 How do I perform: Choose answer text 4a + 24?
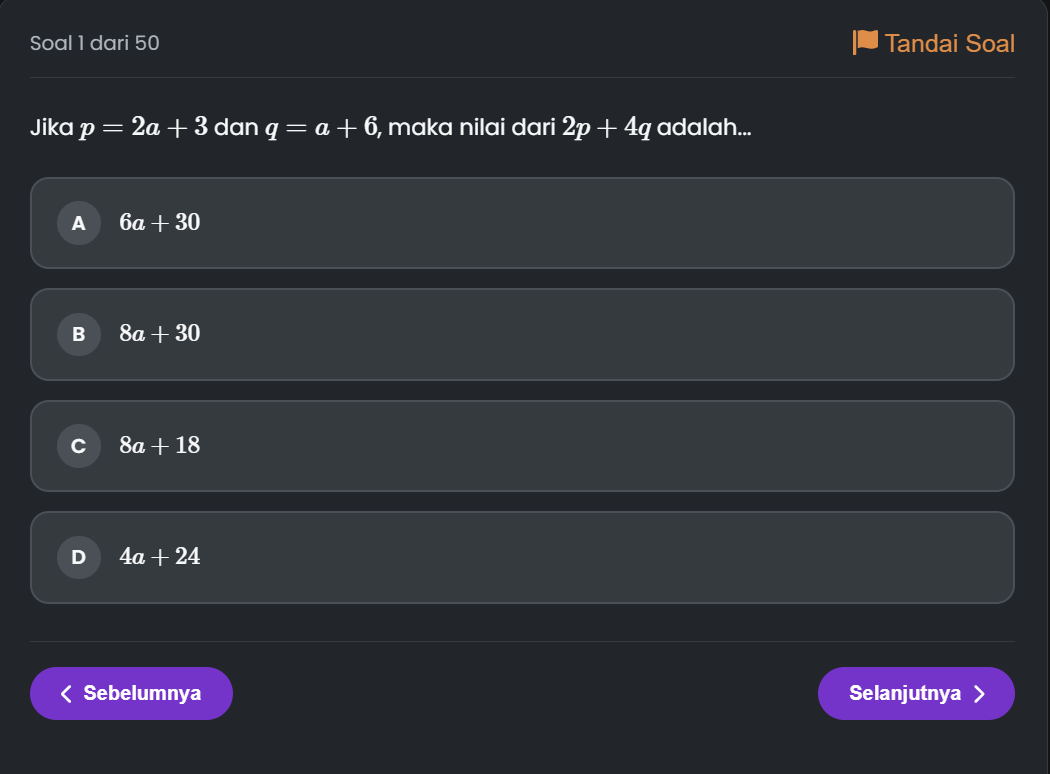160,556
